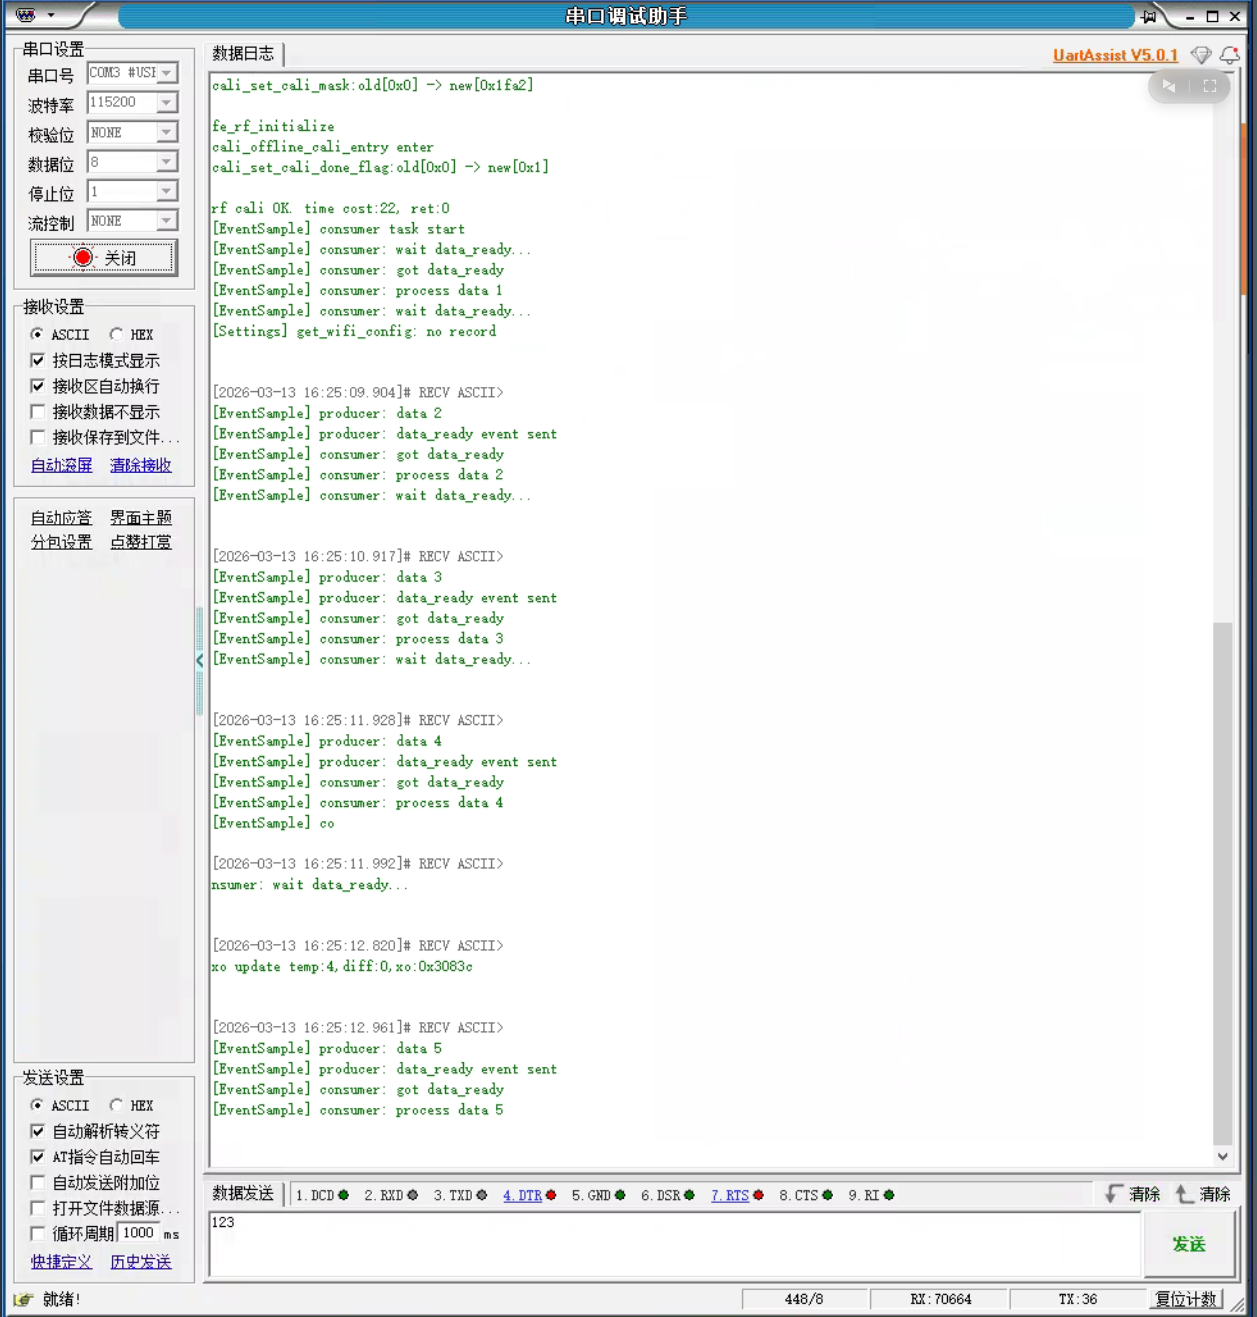Toggle 自动解析转义符 checkbox
This screenshot has width=1257, height=1317.
[38, 1131]
